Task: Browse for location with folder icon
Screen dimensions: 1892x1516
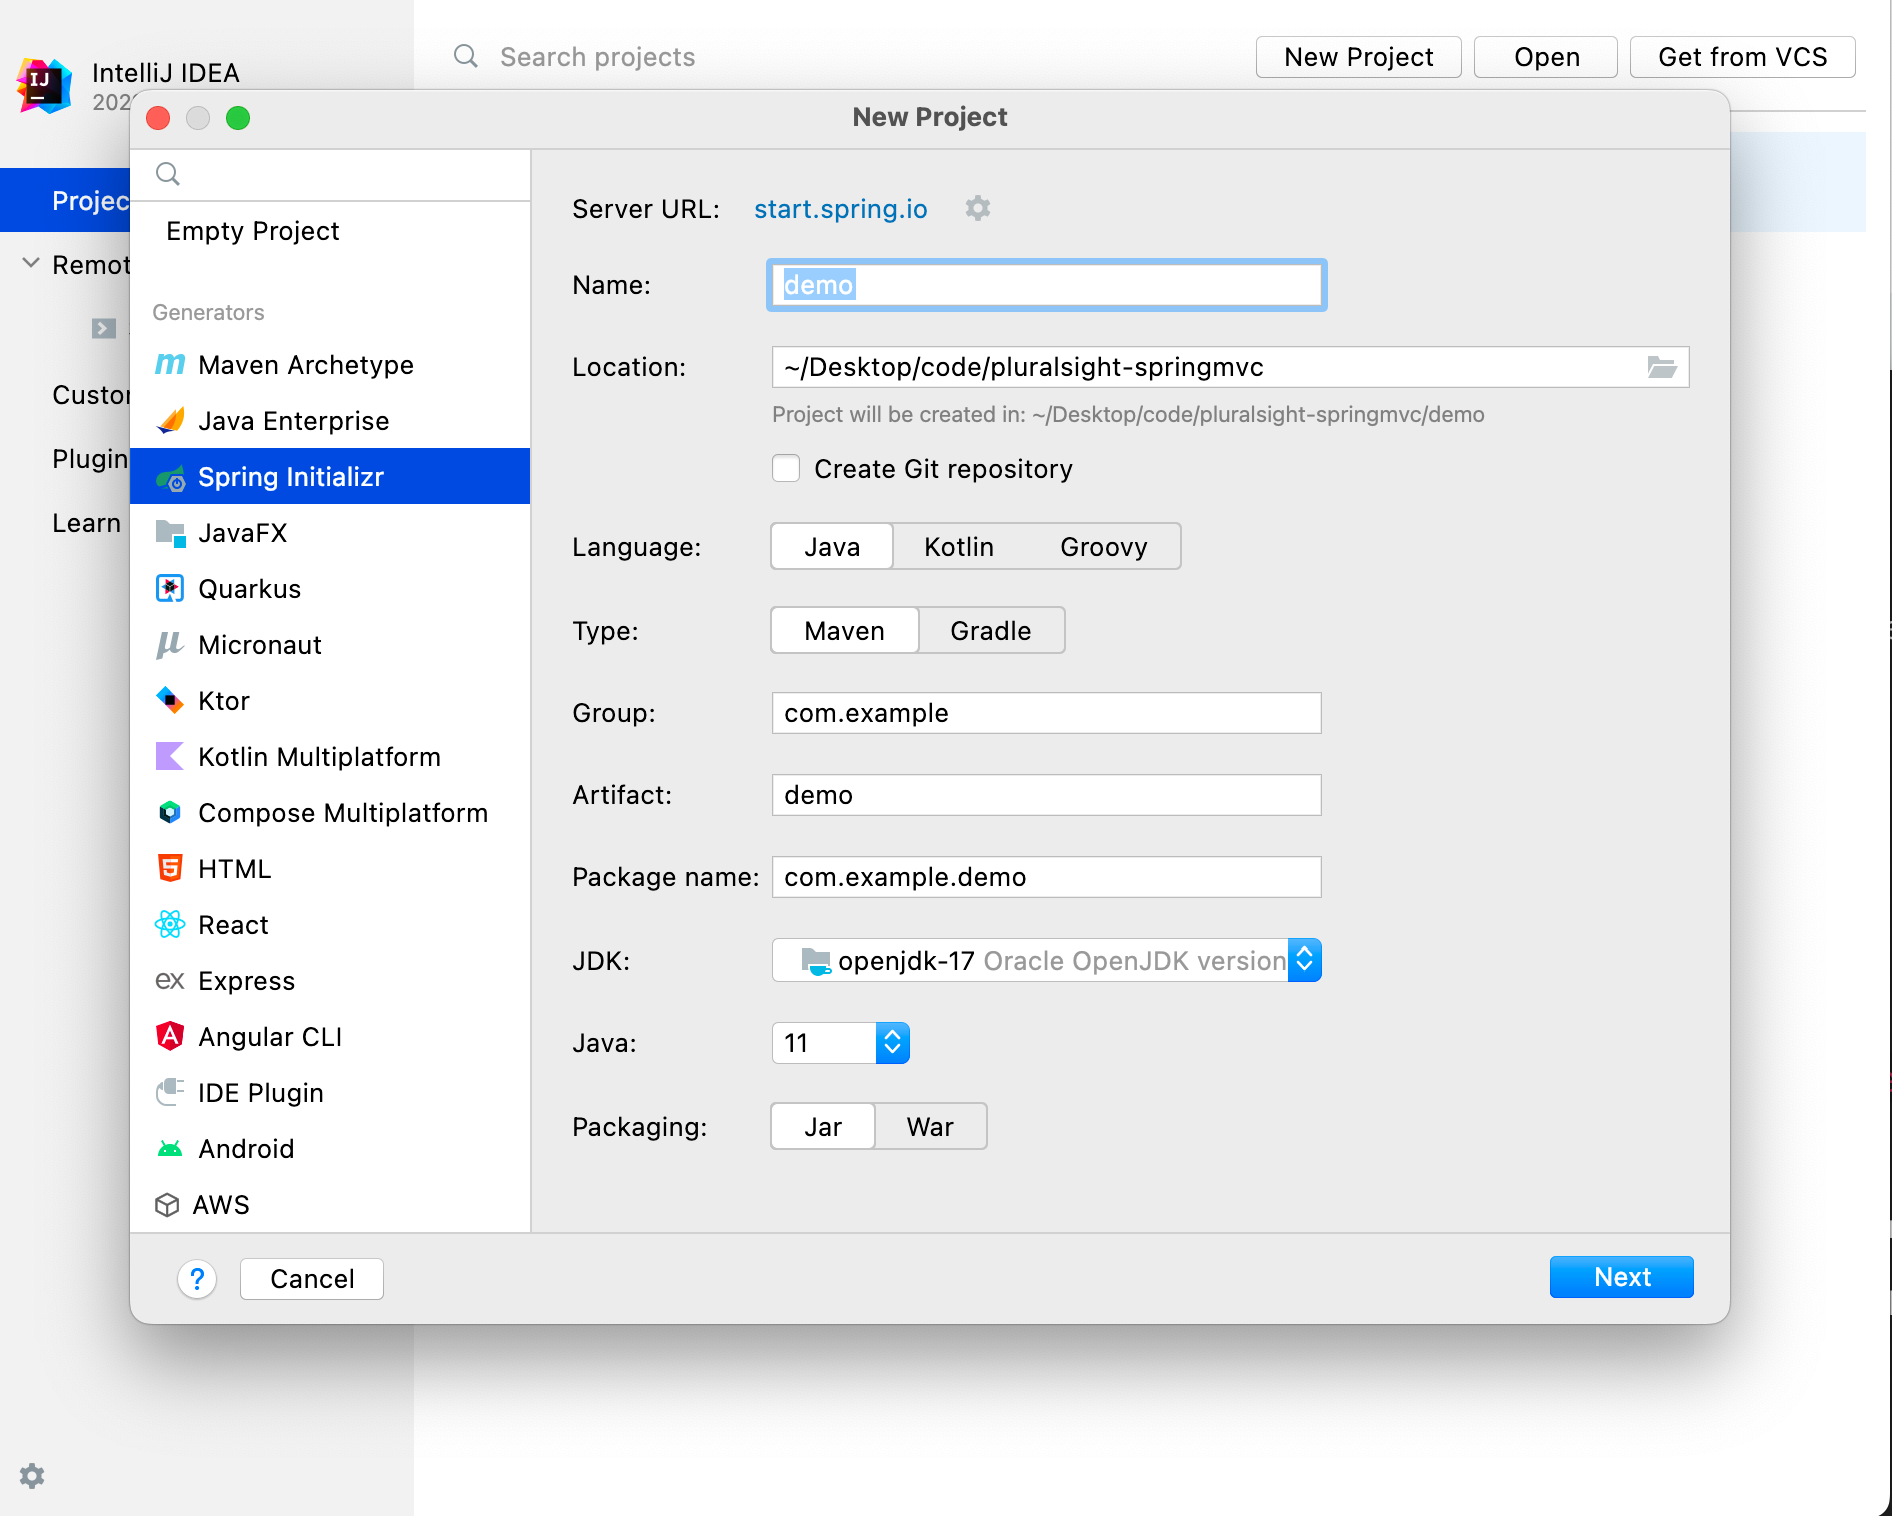Action: [1662, 367]
